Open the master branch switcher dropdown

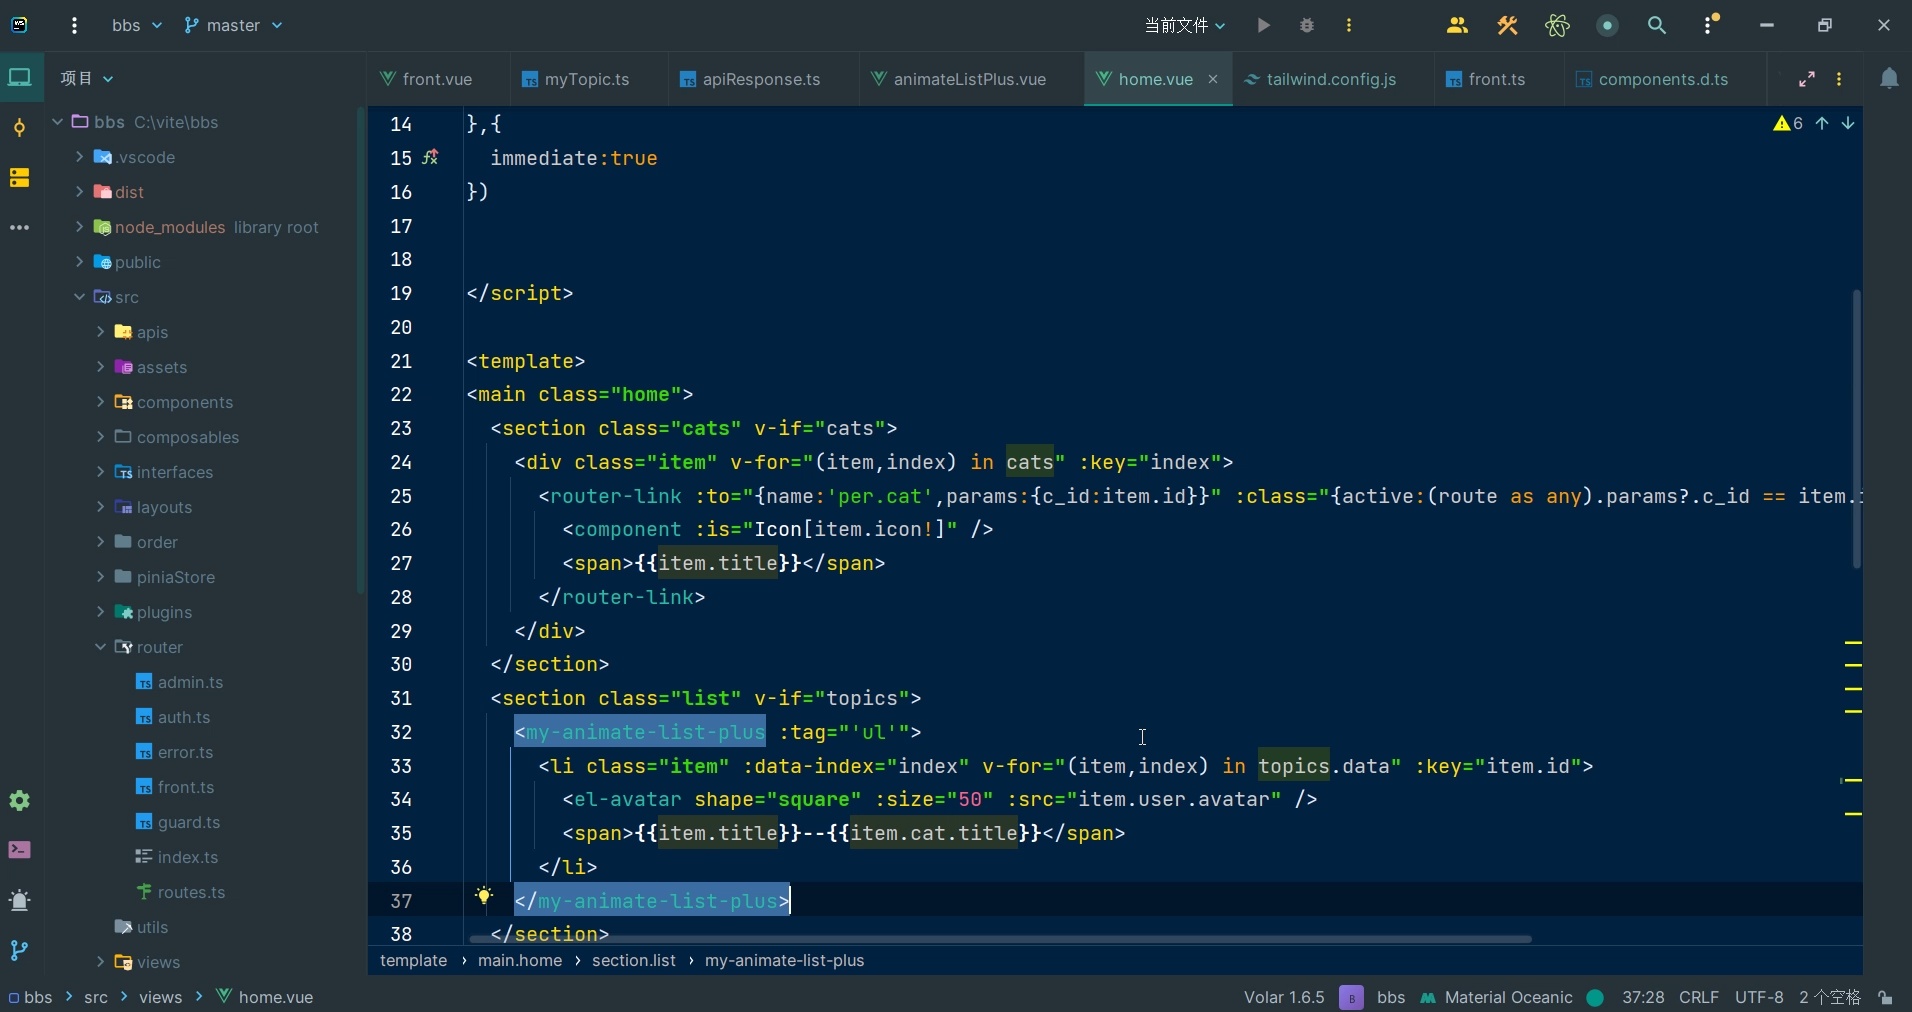tap(233, 25)
